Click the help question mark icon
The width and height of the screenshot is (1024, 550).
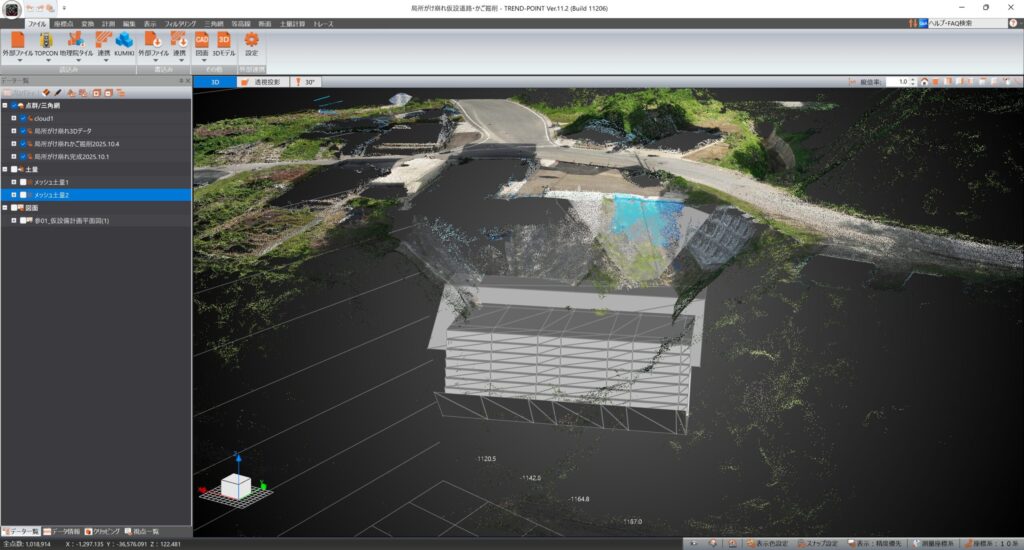point(1014,23)
